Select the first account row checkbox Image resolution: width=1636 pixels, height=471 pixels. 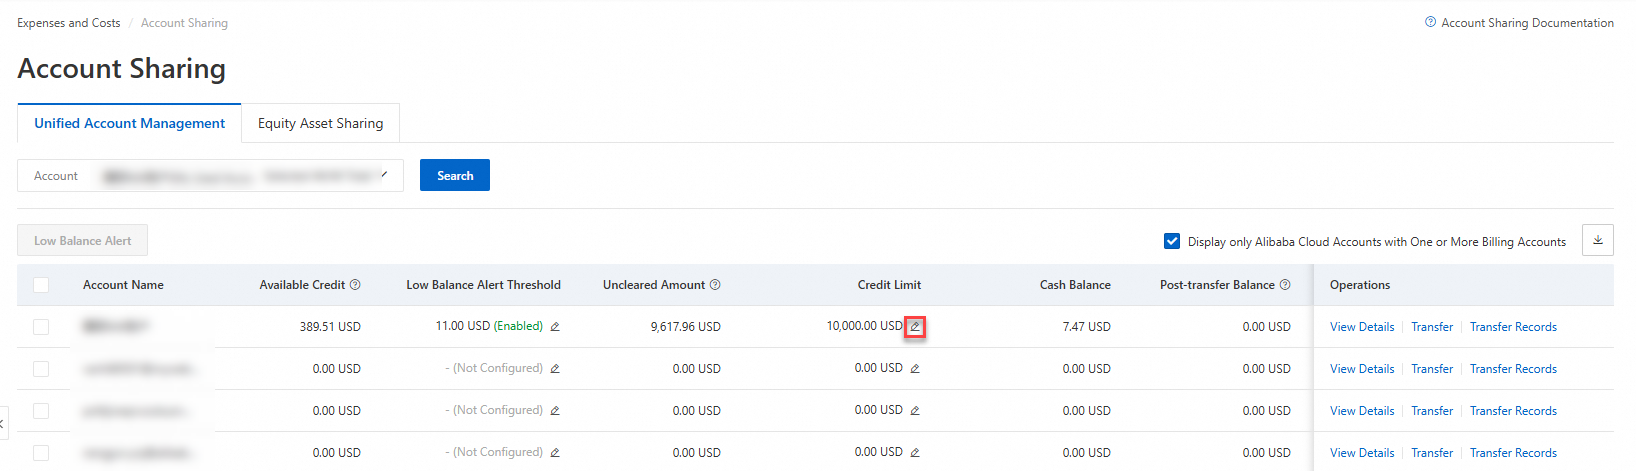[x=41, y=327]
